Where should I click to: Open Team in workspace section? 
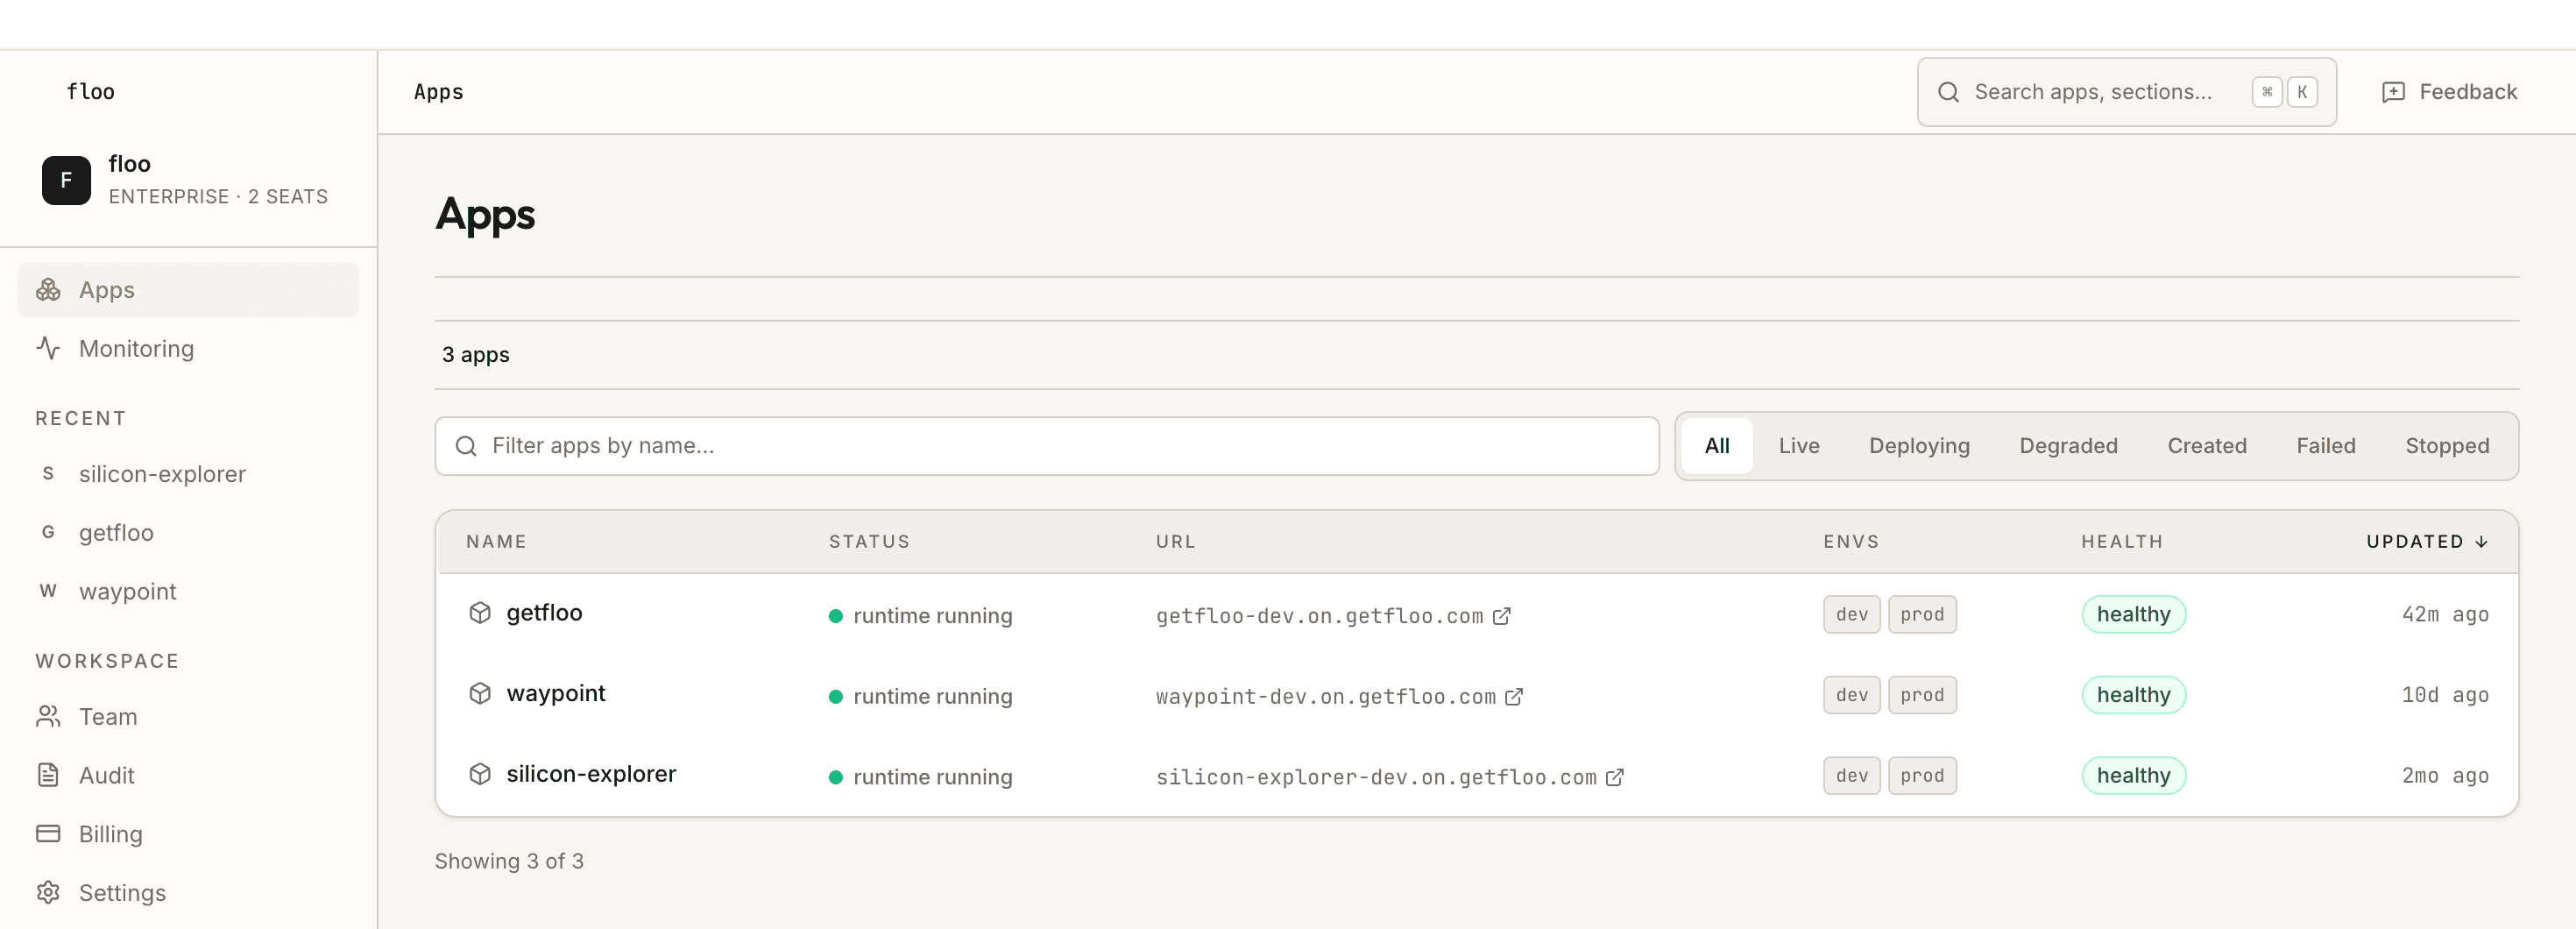click(188, 717)
